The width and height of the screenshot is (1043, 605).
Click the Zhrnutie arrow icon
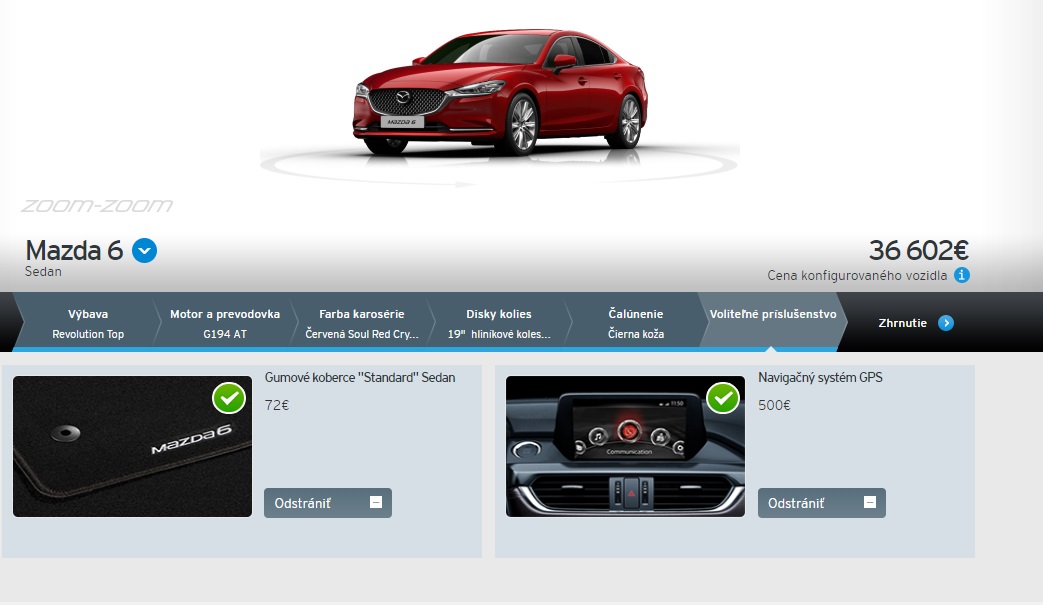945,323
